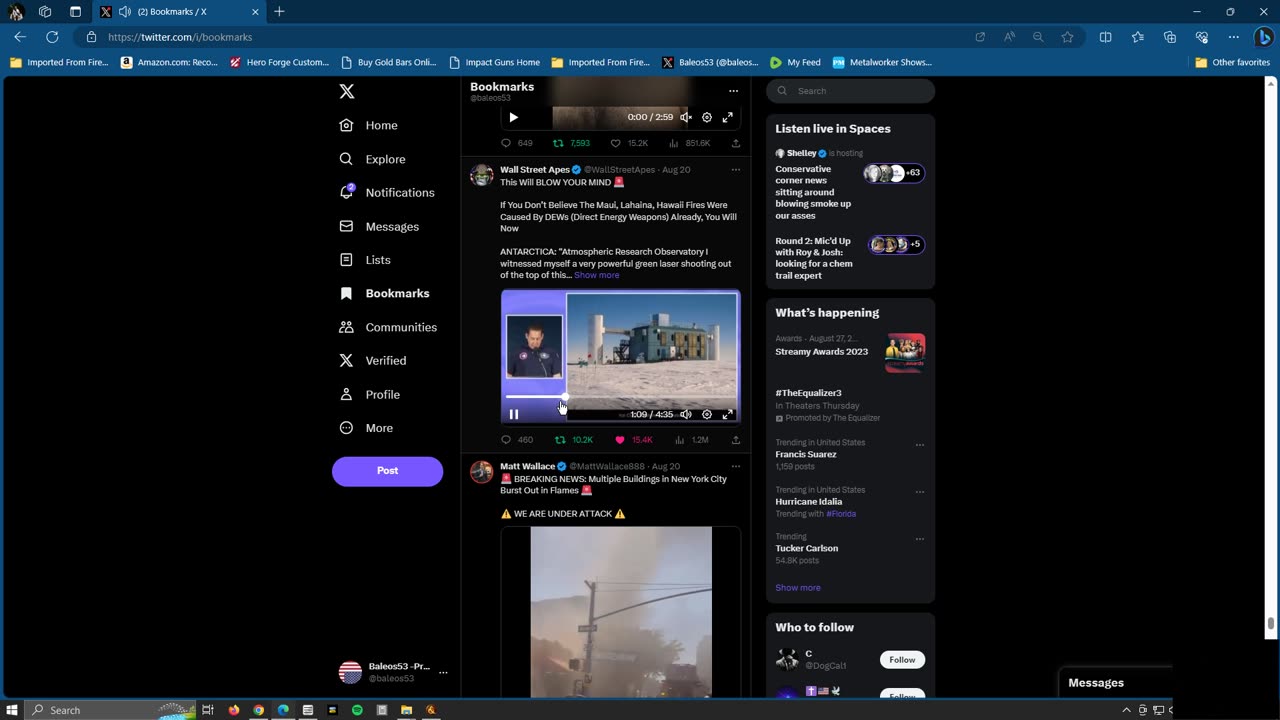Viewport: 1280px width, 720px height.
Task: Open Wall Street Apes profile avatar
Action: tap(482, 175)
